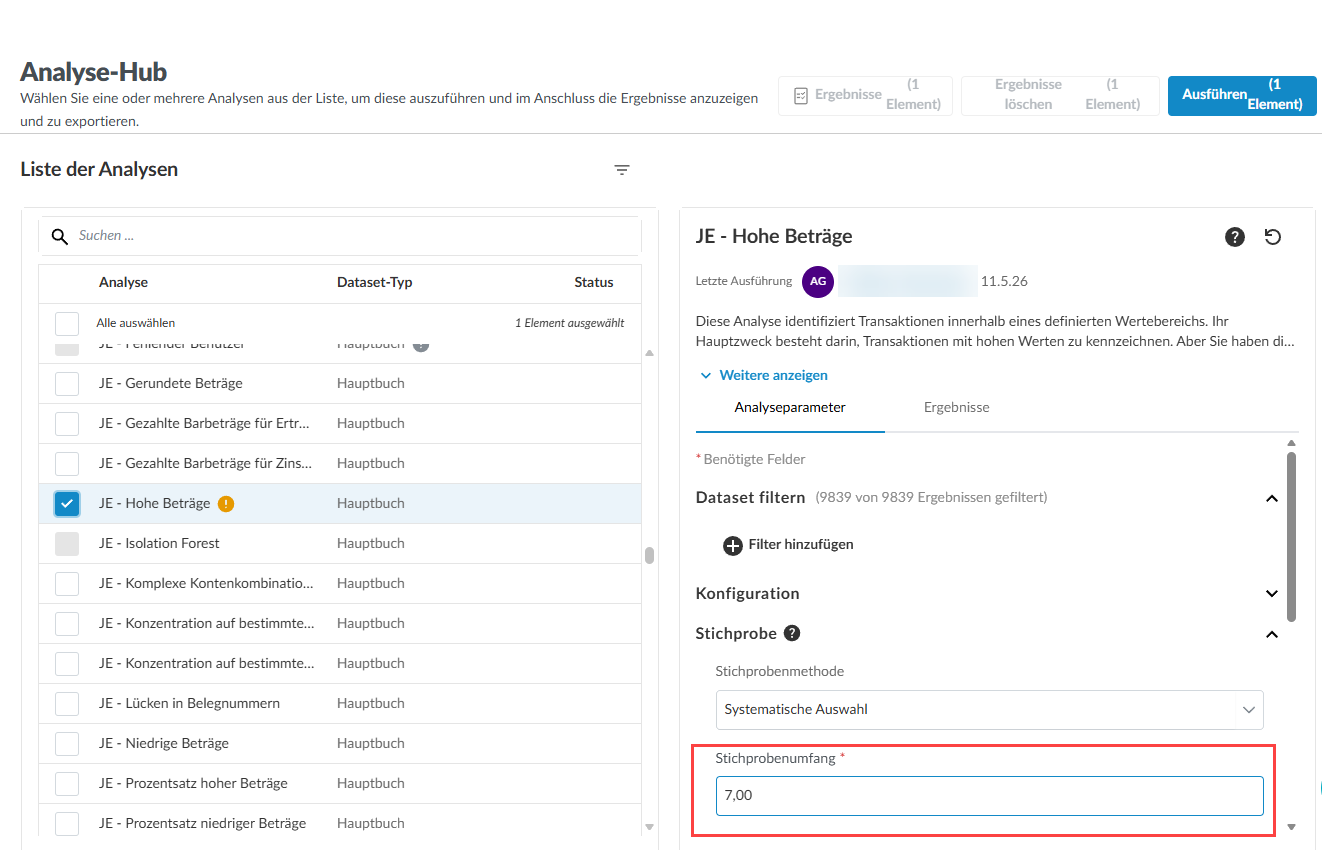Viewport: 1322px width, 852px height.
Task: Check the JE - Niedrige Beträge checkbox
Action: (x=67, y=743)
